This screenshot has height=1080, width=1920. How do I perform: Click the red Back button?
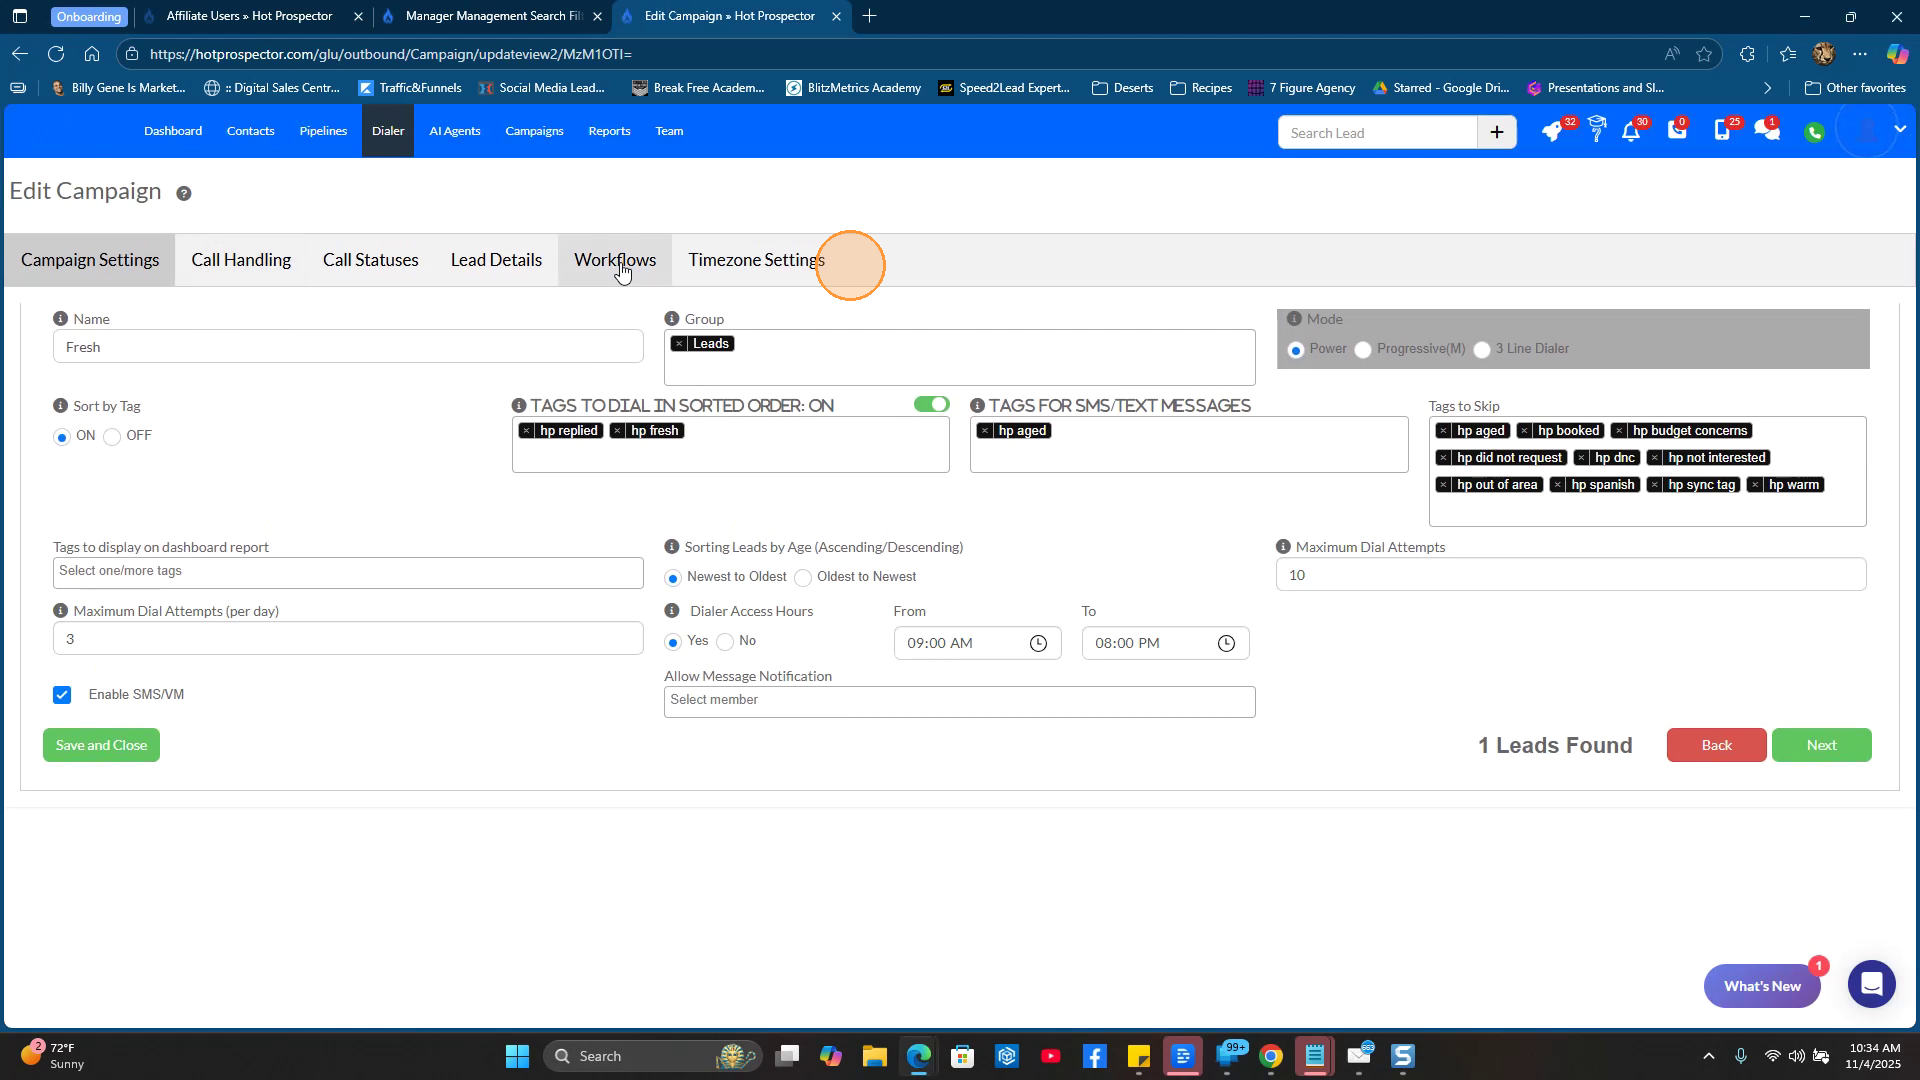1716,745
